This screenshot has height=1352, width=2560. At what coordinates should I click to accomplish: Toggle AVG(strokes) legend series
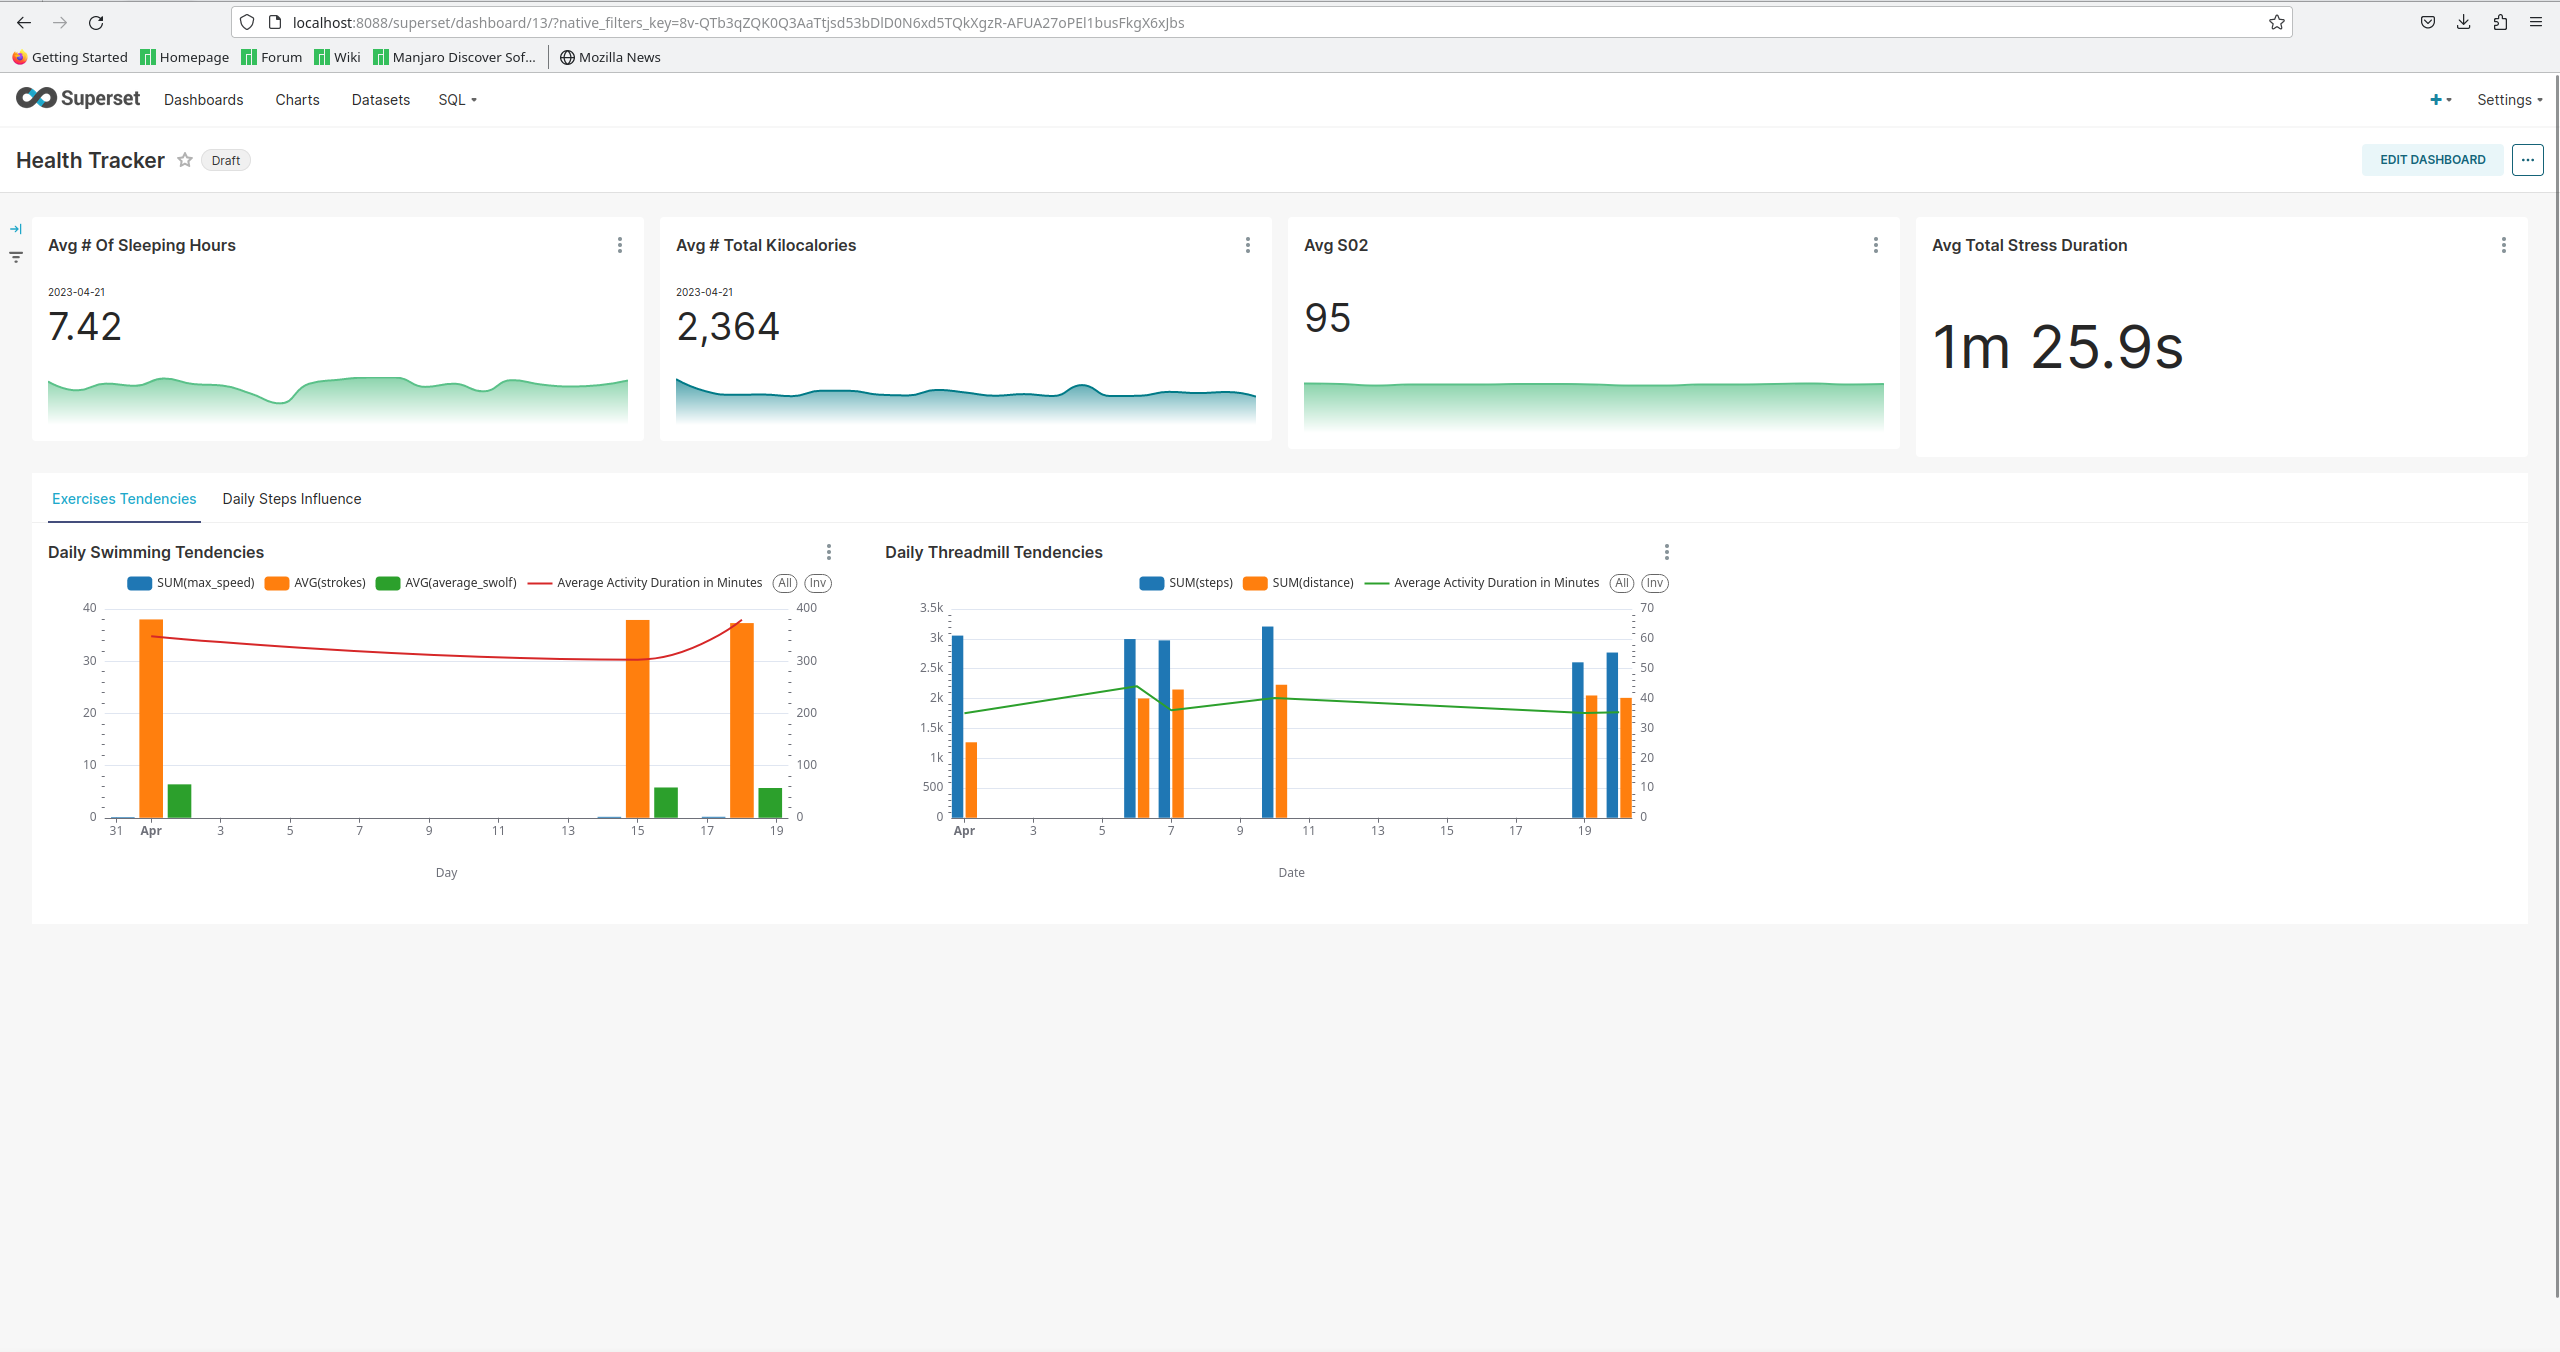click(x=316, y=583)
